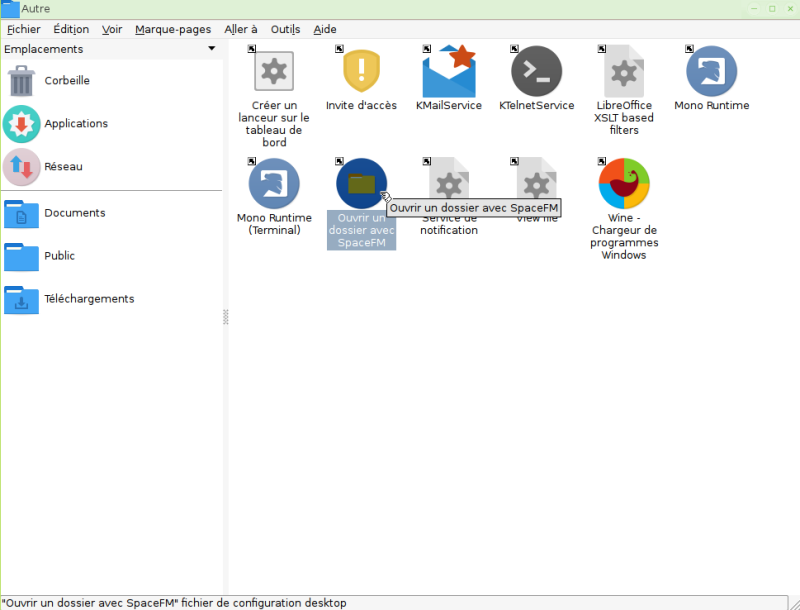
Task: Select the Applications icon in sidebar
Action: pos(21,123)
